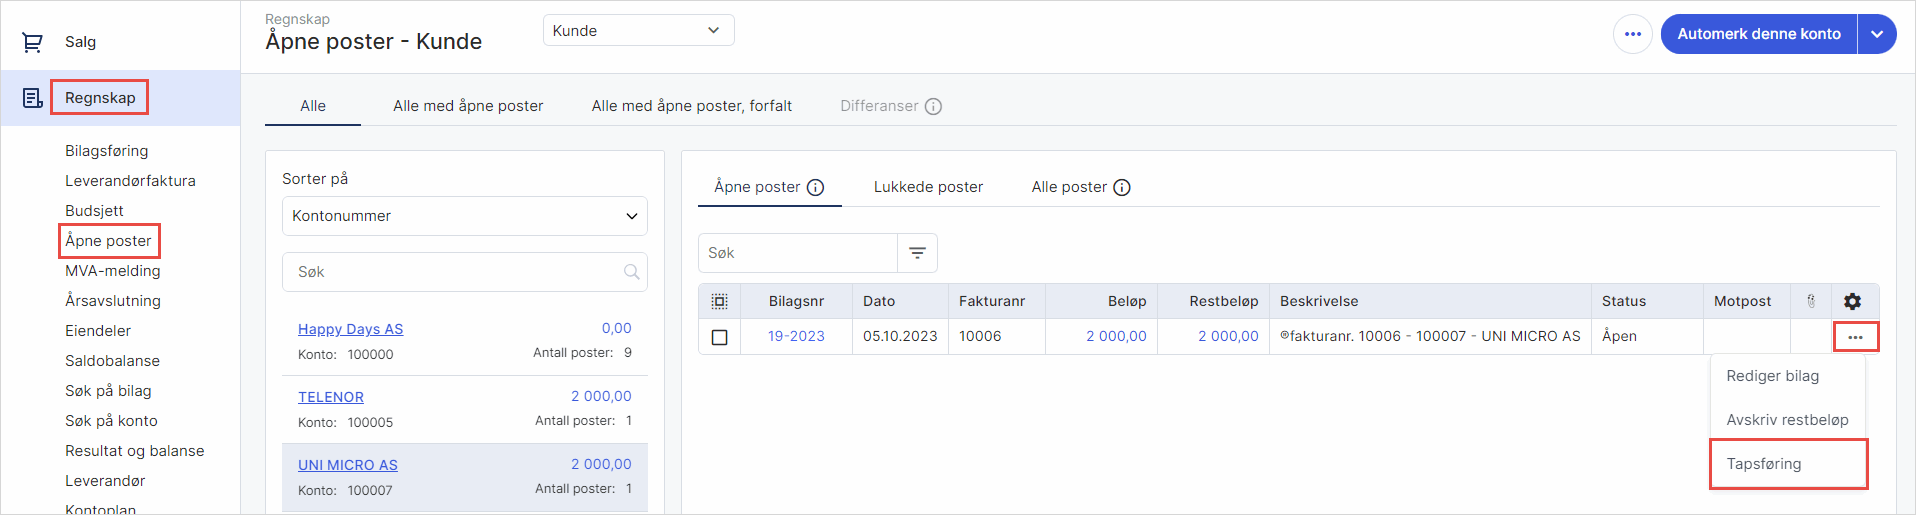The height and width of the screenshot is (515, 1916).
Task: Select Tapsføring from the context menu
Action: [1764, 464]
